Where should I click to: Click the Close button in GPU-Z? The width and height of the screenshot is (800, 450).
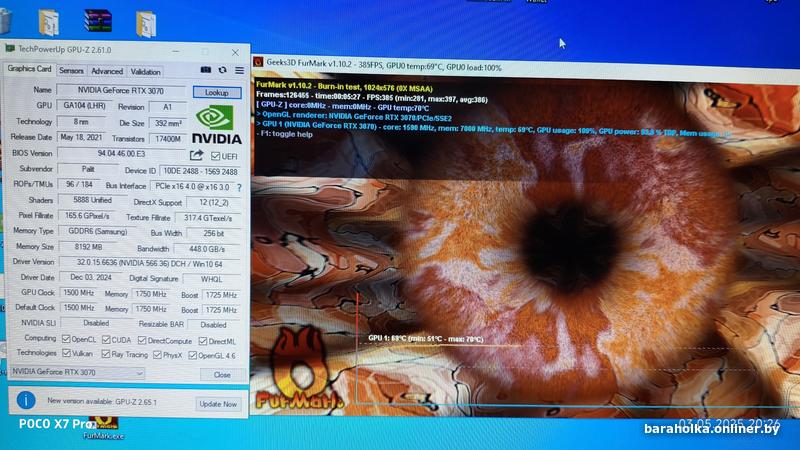(x=222, y=375)
